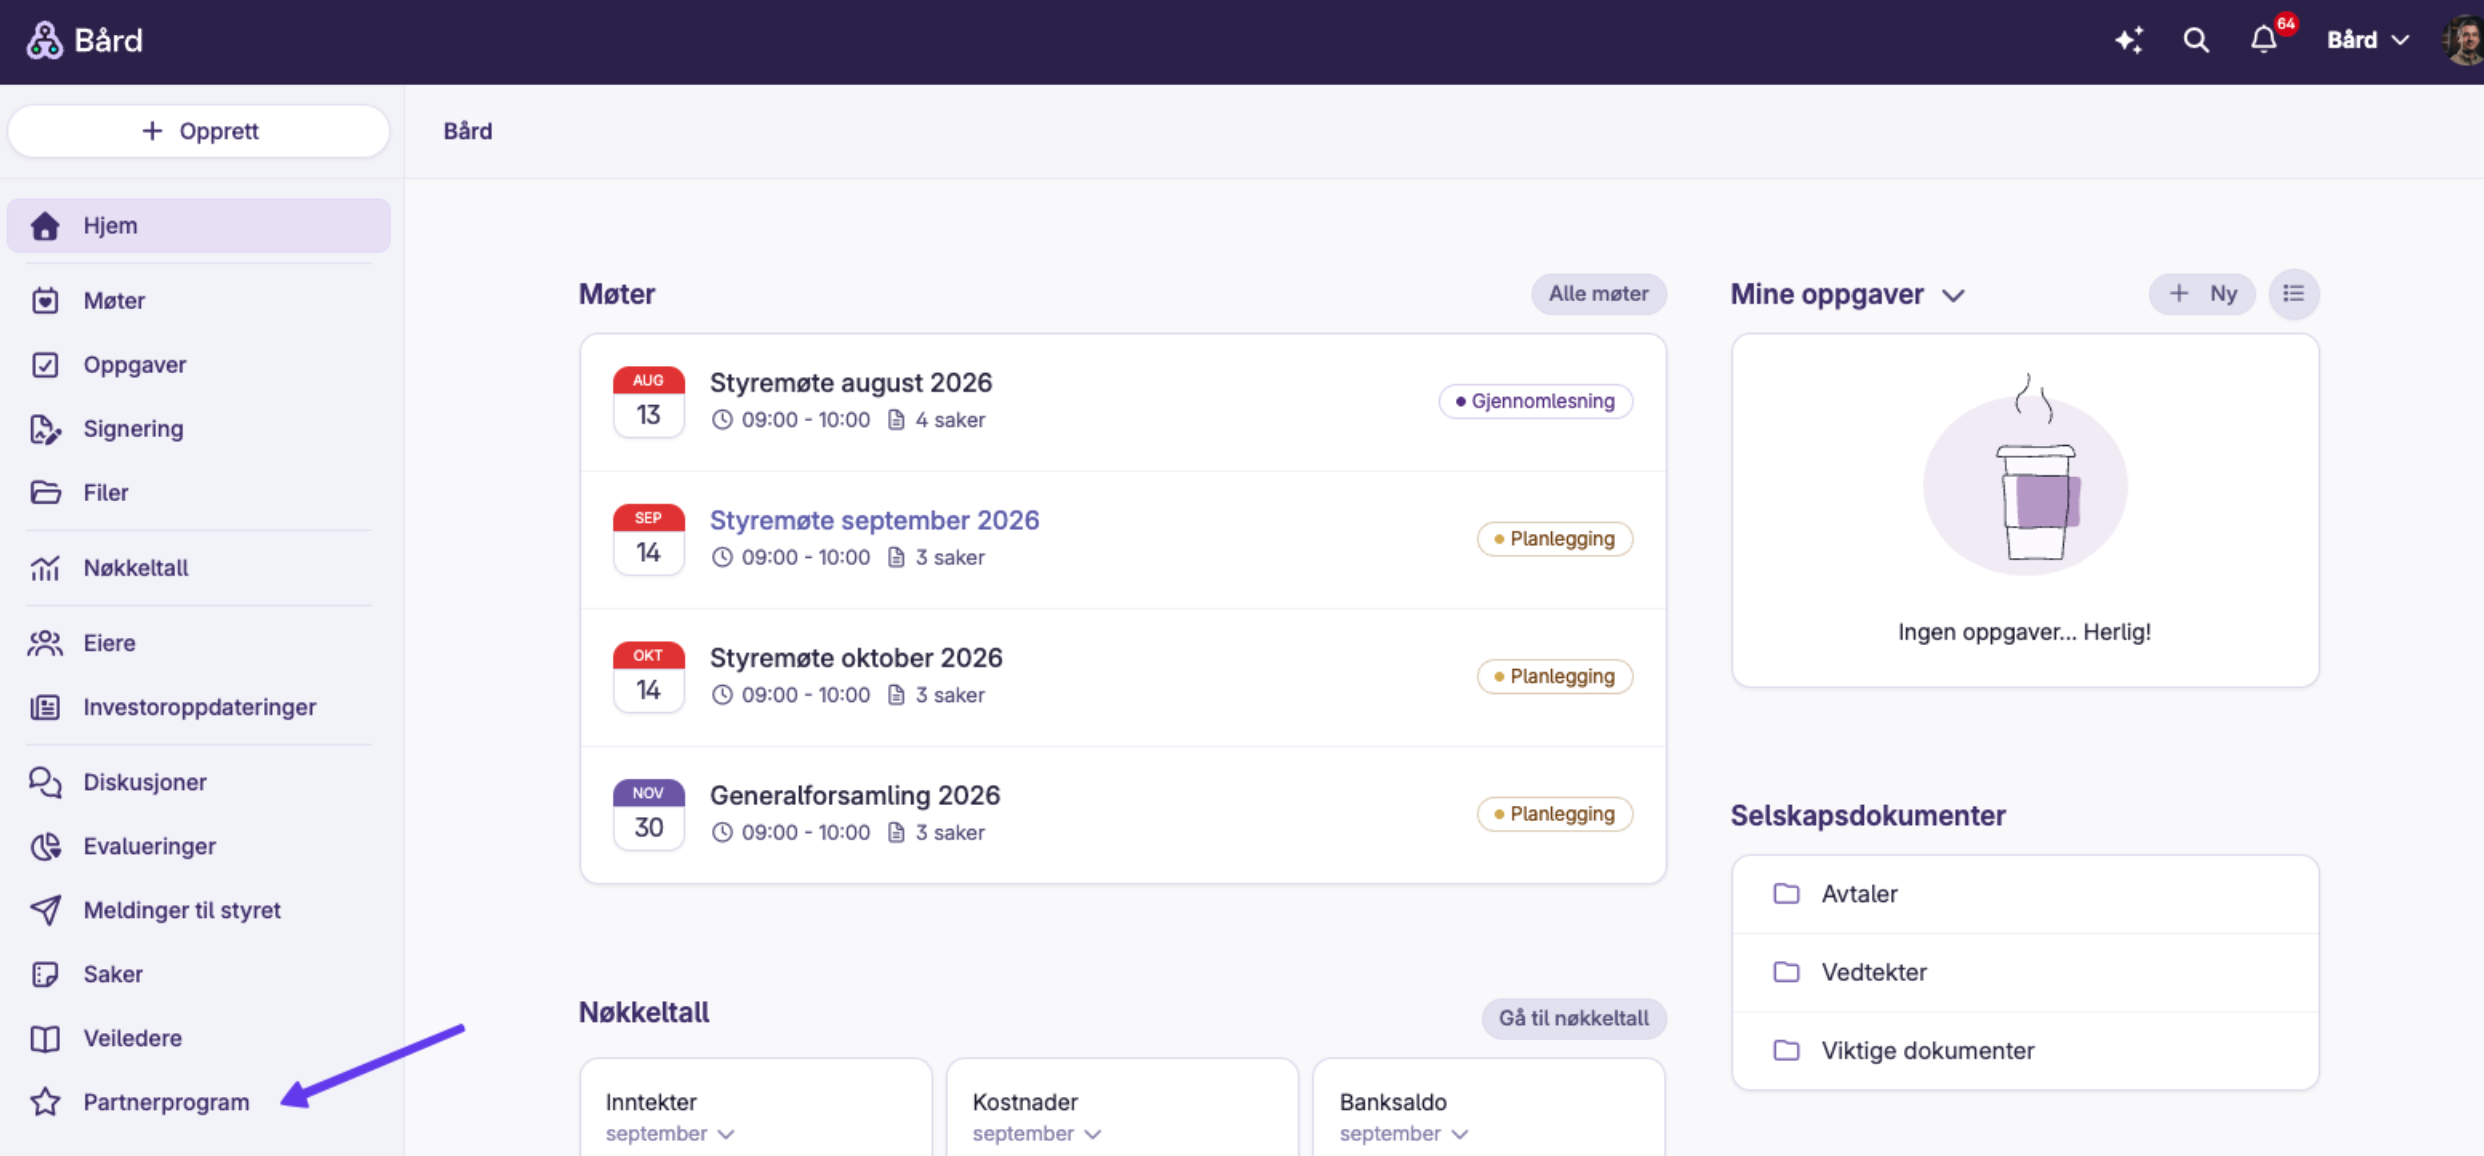The image size is (2484, 1156).
Task: Click the Saker note icon
Action: [x=45, y=974]
